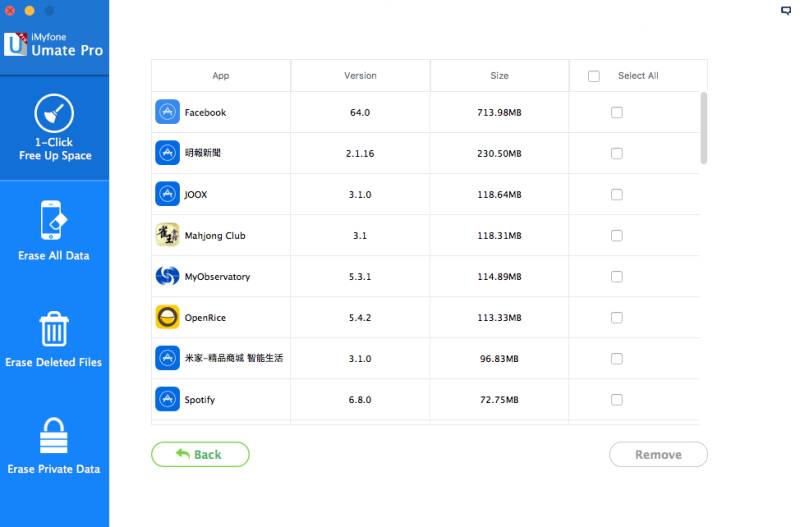
Task: Click the Mahjong Club app icon
Action: (167, 235)
